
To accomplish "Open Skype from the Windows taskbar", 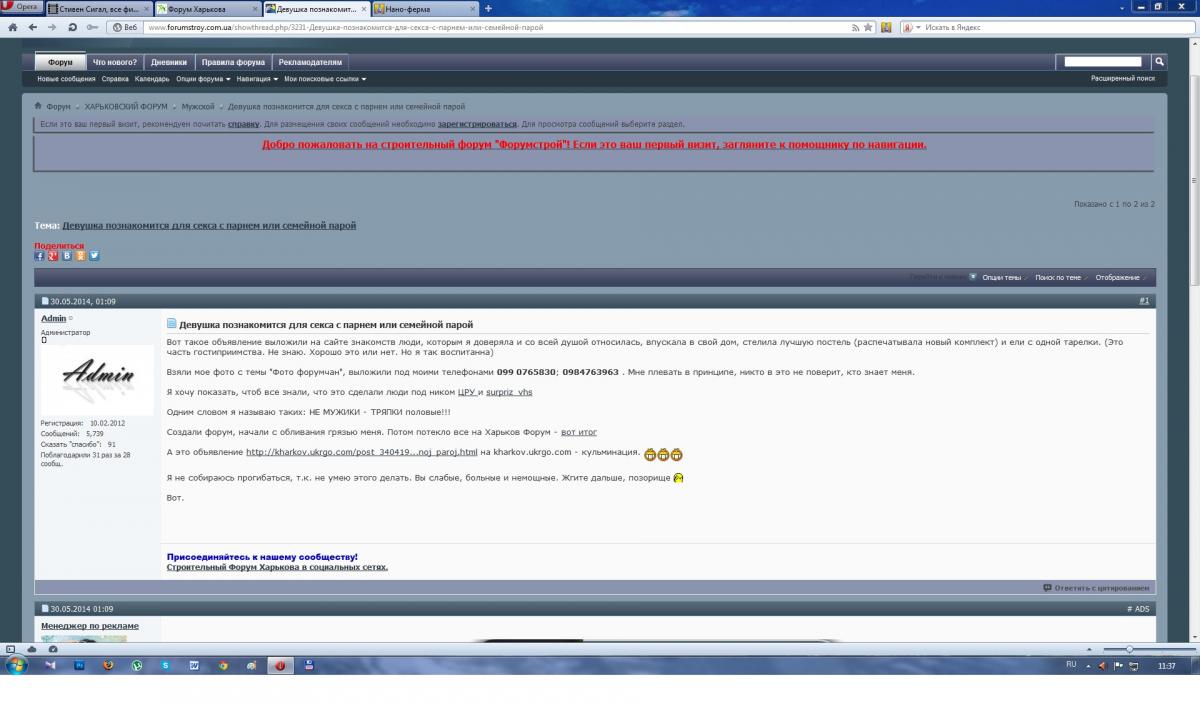I will [165, 665].
